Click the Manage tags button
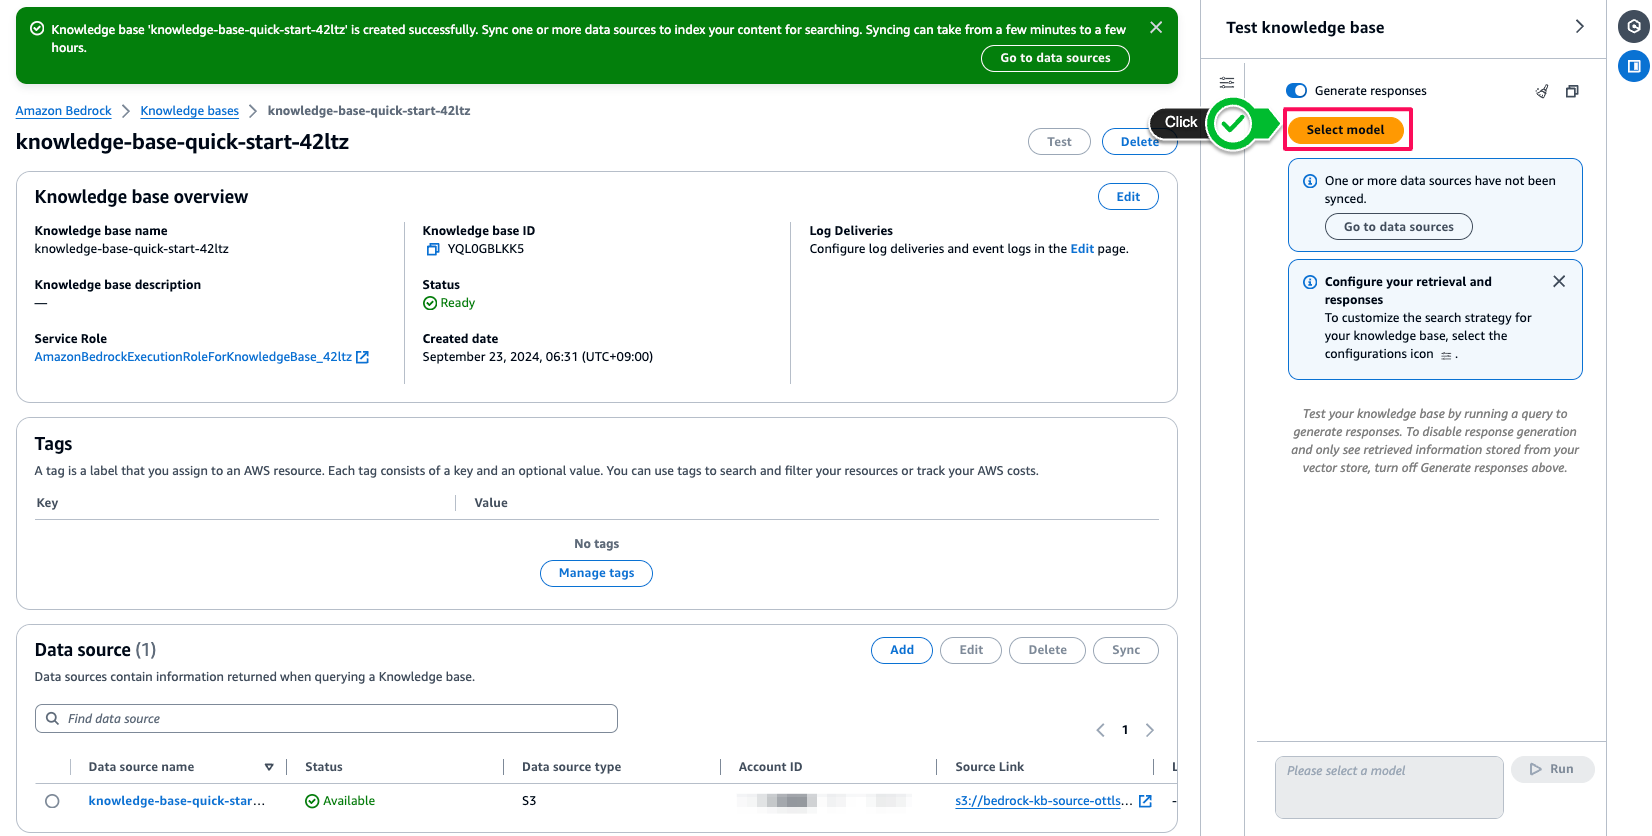Viewport: 1652px width, 836px height. coord(596,573)
